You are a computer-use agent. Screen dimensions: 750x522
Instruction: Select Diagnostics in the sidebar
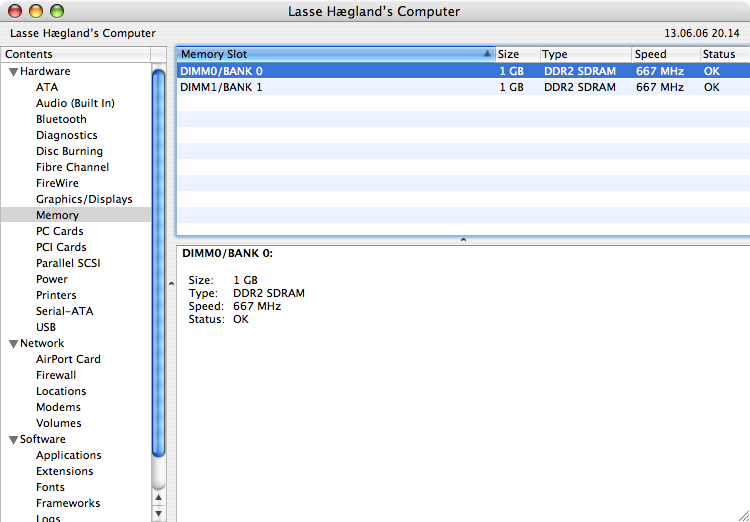click(66, 135)
